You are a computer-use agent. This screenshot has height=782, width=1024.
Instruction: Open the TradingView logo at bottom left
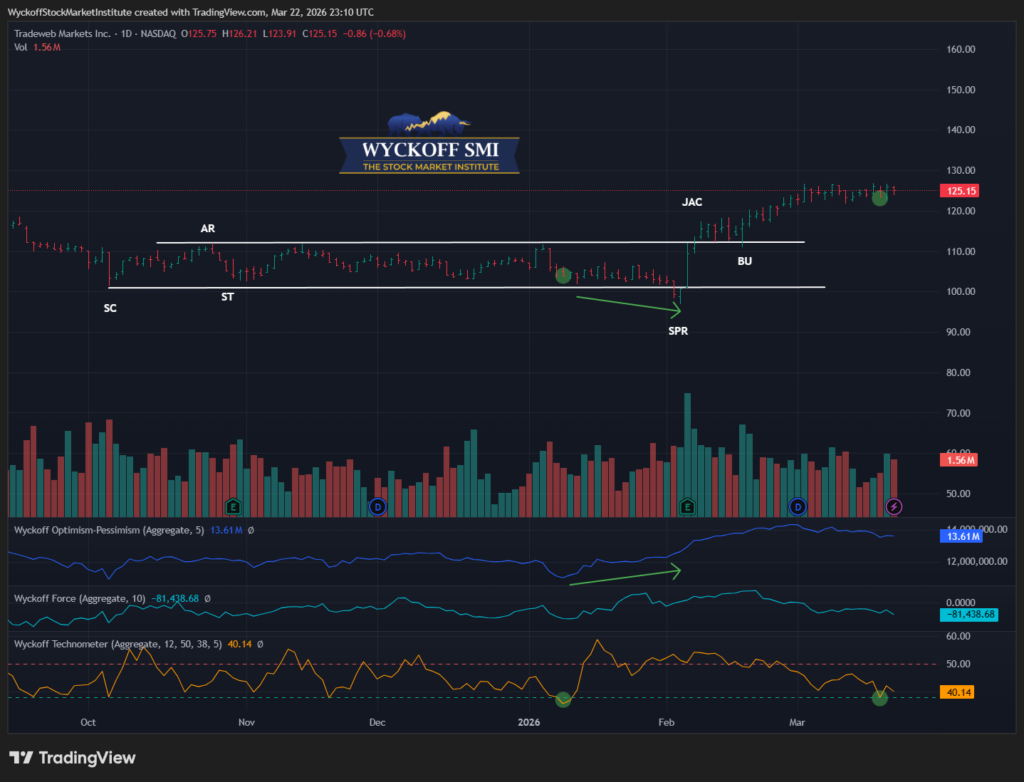[x=72, y=758]
